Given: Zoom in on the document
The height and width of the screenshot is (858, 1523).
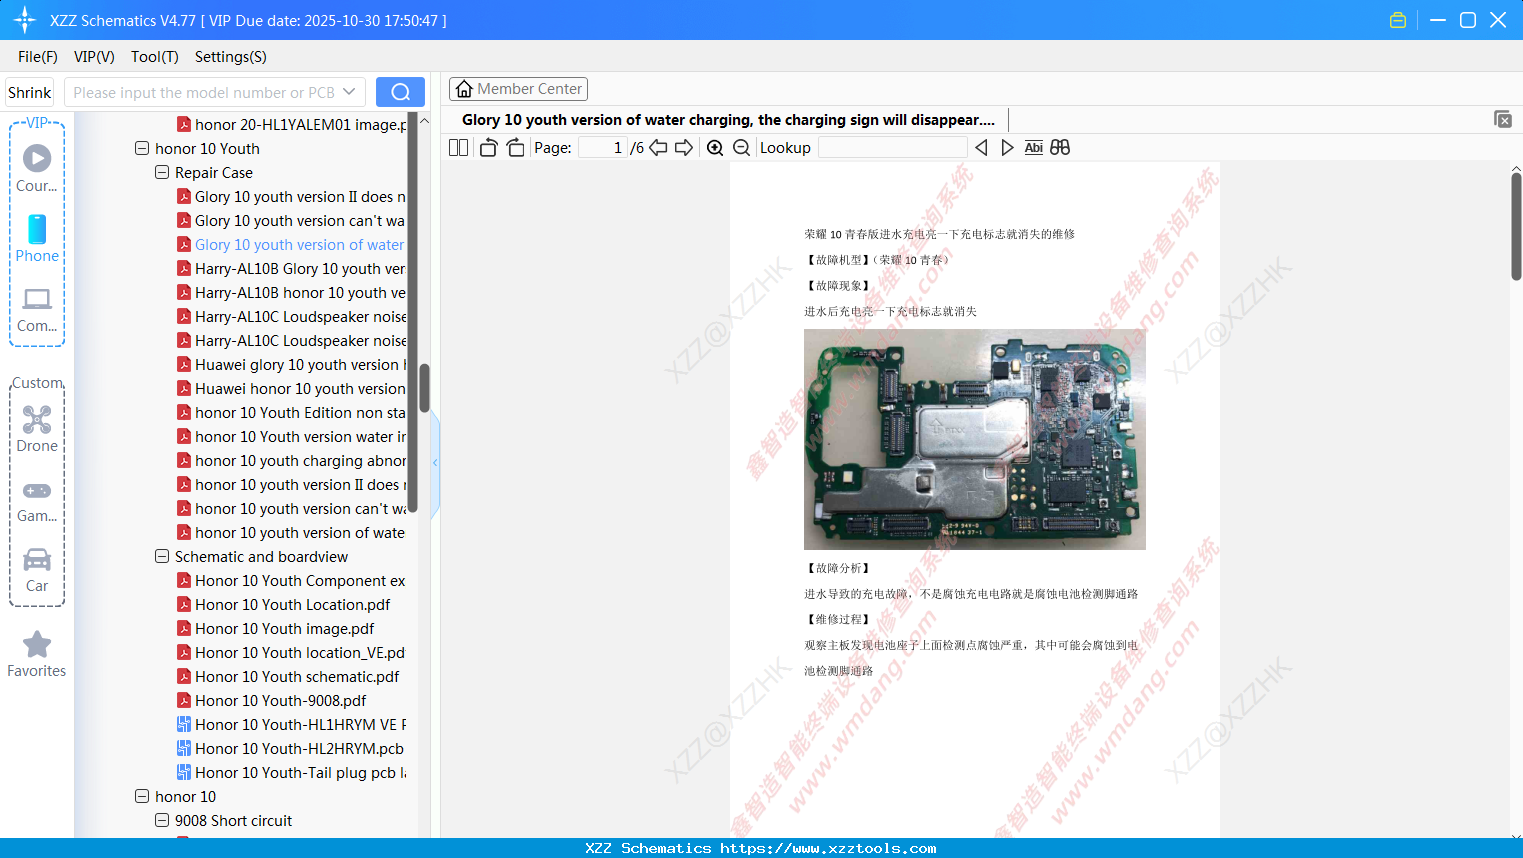Looking at the screenshot, I should [x=715, y=148].
